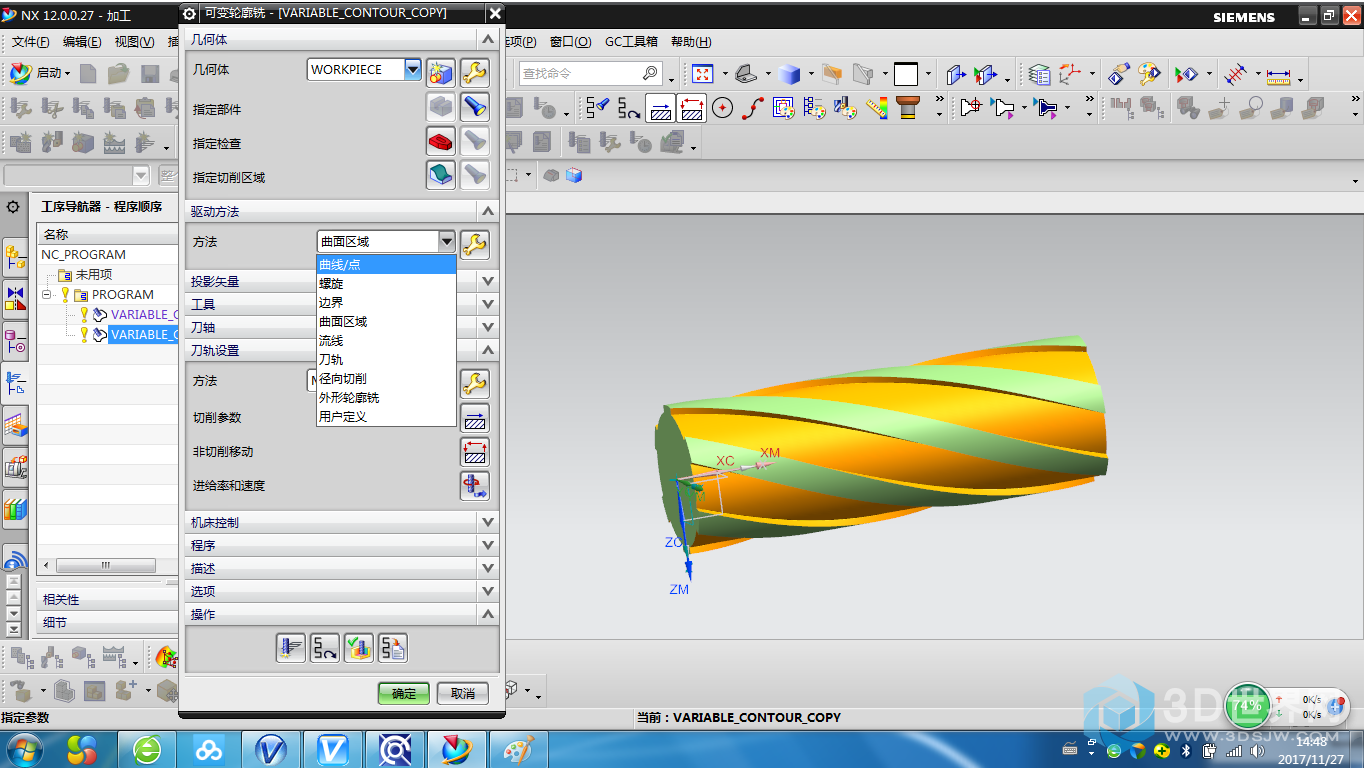Screen dimensions: 1366x768
Task: Click list tool path icon
Action: pyautogui.click(x=393, y=649)
